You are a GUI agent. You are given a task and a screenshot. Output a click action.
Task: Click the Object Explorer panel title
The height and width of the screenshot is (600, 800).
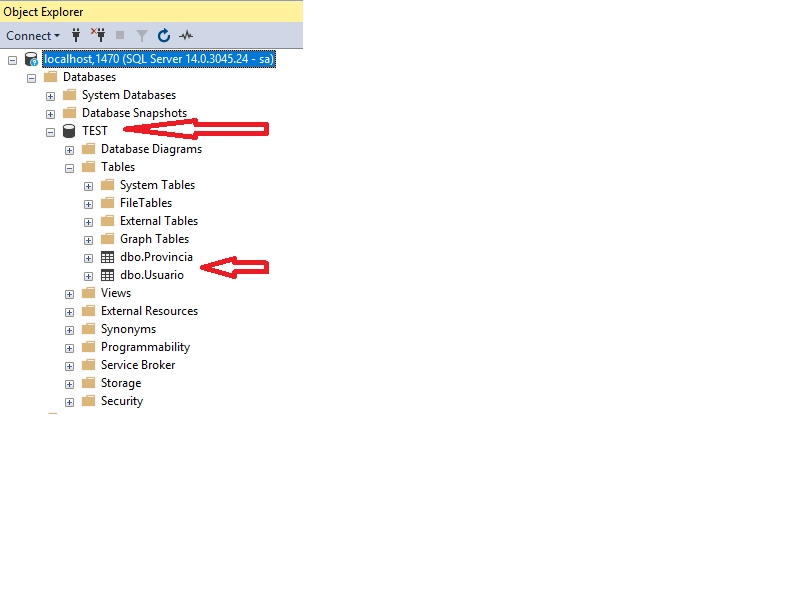[43, 11]
